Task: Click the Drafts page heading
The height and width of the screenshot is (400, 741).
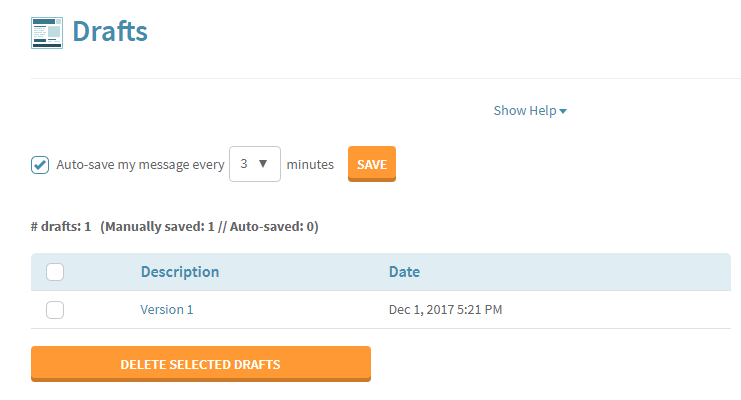Action: point(110,32)
